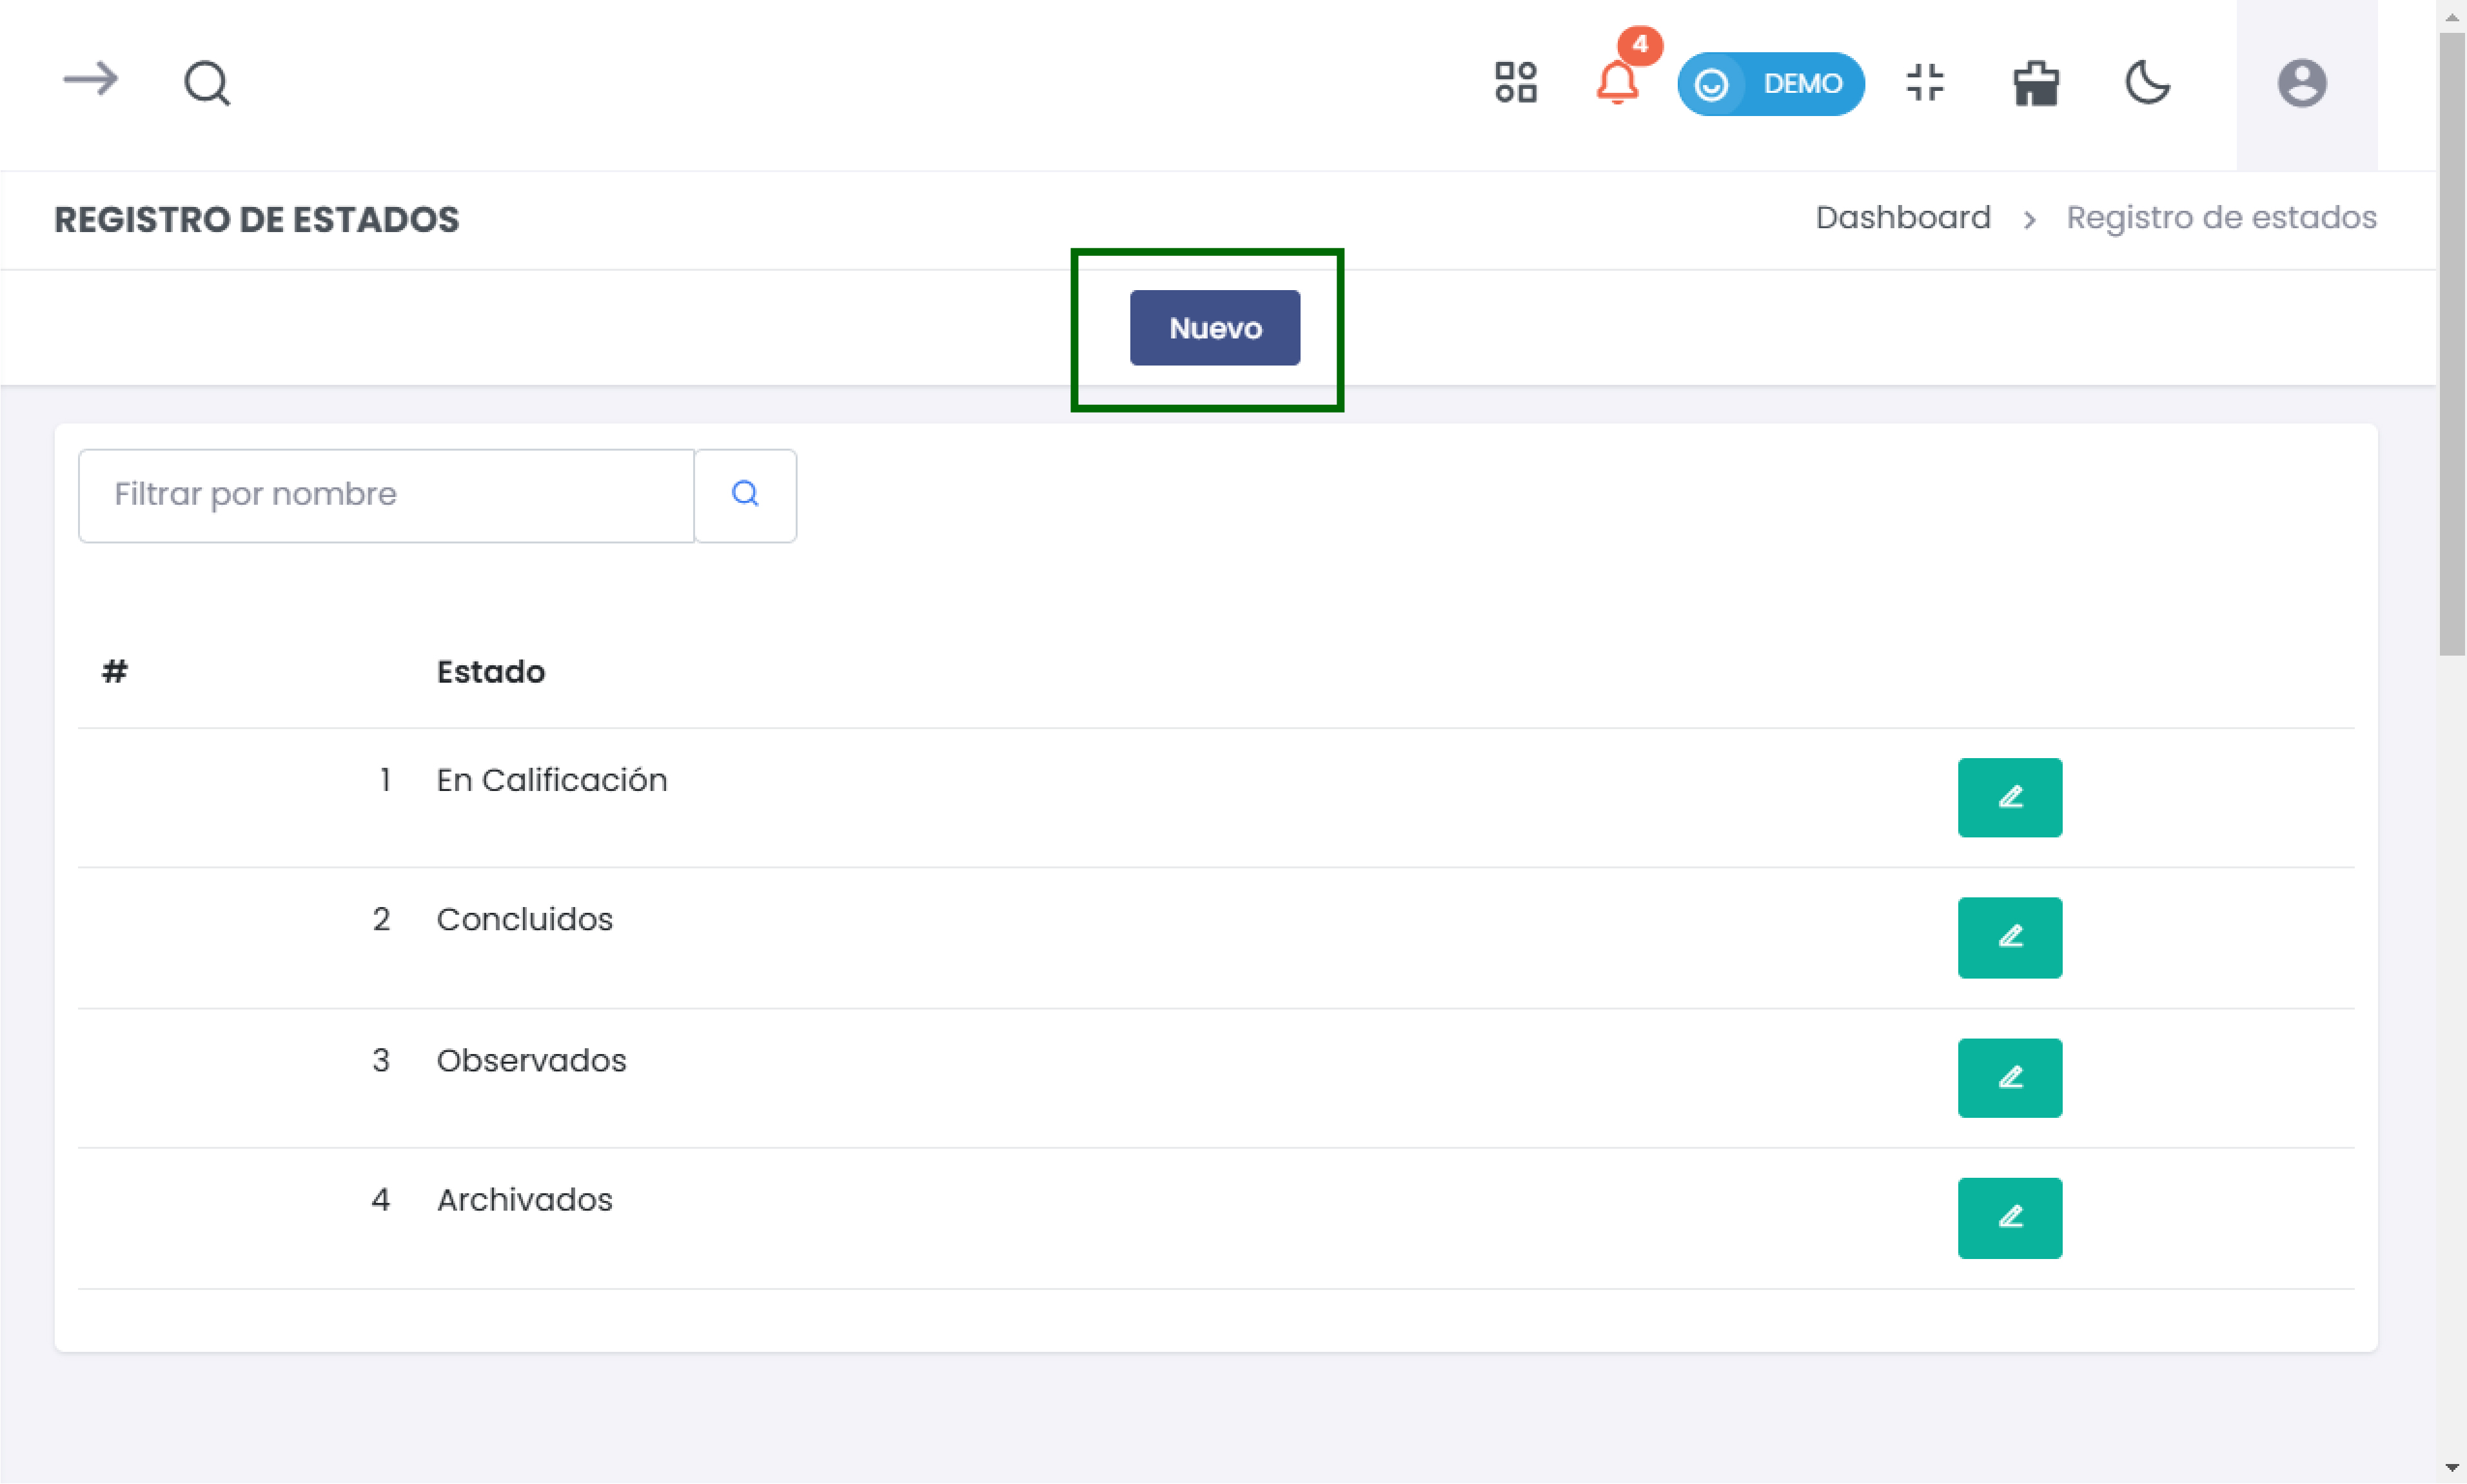Click the Nuevo button
Screen dimensions: 2467x1484
pyautogui.click(x=1214, y=328)
